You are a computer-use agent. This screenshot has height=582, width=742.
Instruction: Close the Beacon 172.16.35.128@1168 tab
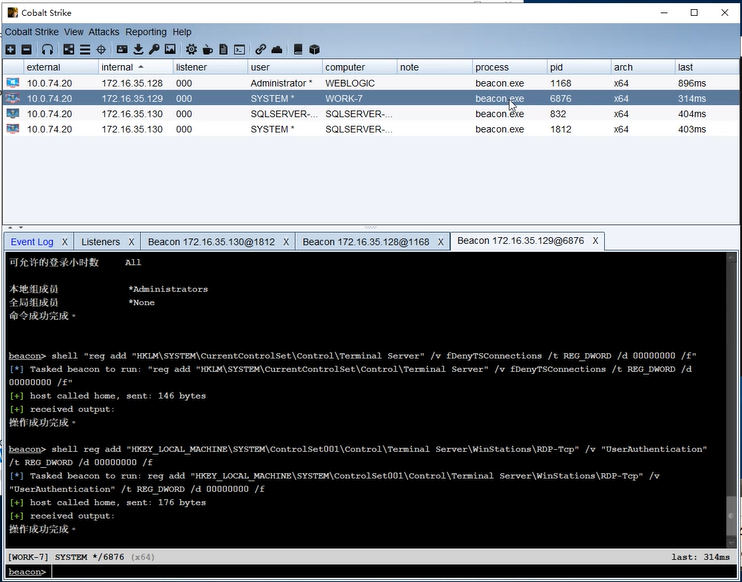441,242
